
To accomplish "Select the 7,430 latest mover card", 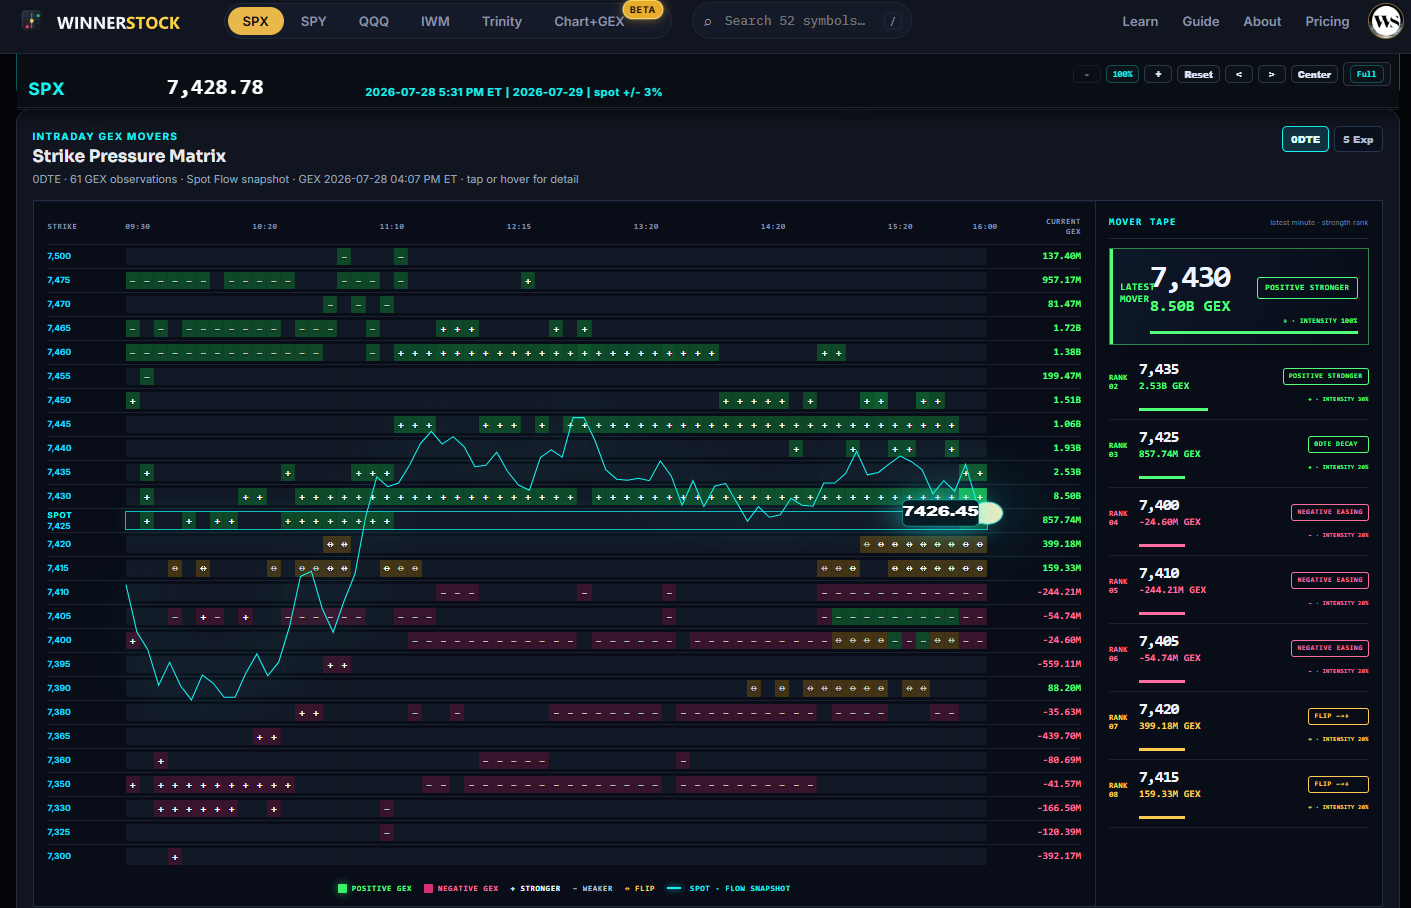I will (x=1239, y=296).
